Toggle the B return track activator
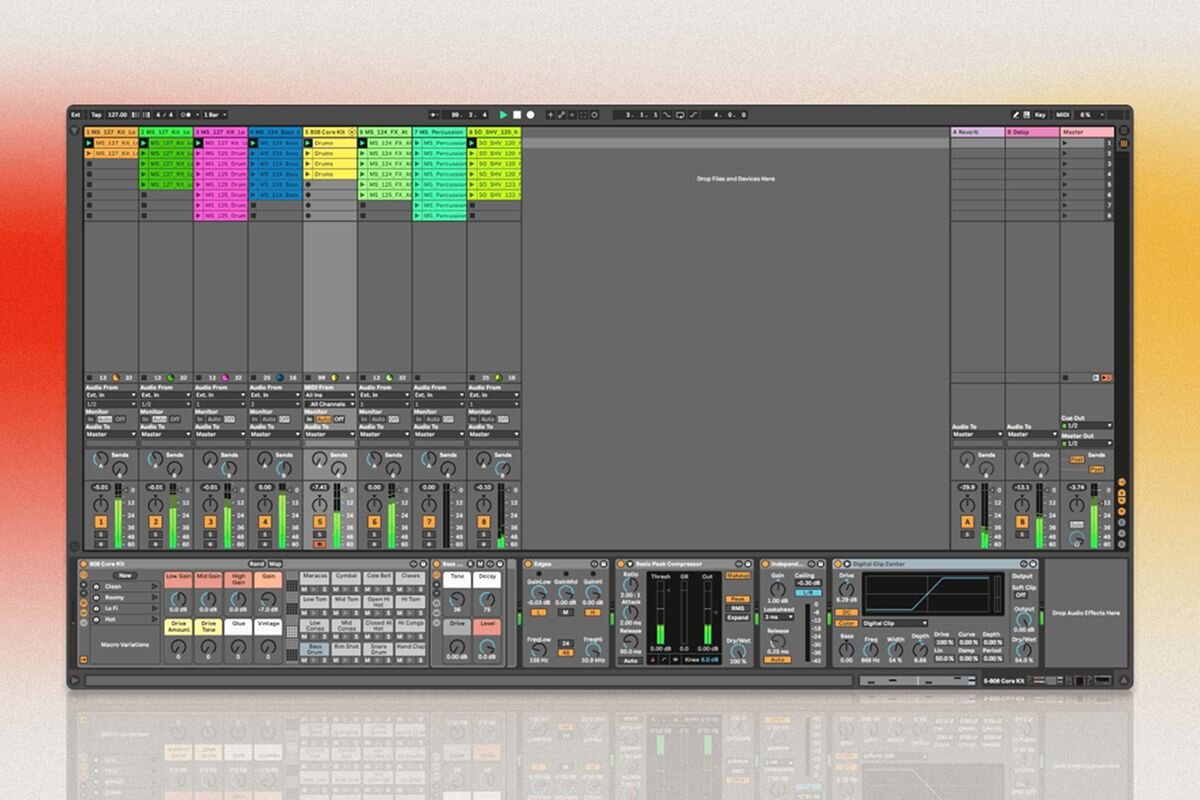The height and width of the screenshot is (800, 1200). tap(1022, 522)
